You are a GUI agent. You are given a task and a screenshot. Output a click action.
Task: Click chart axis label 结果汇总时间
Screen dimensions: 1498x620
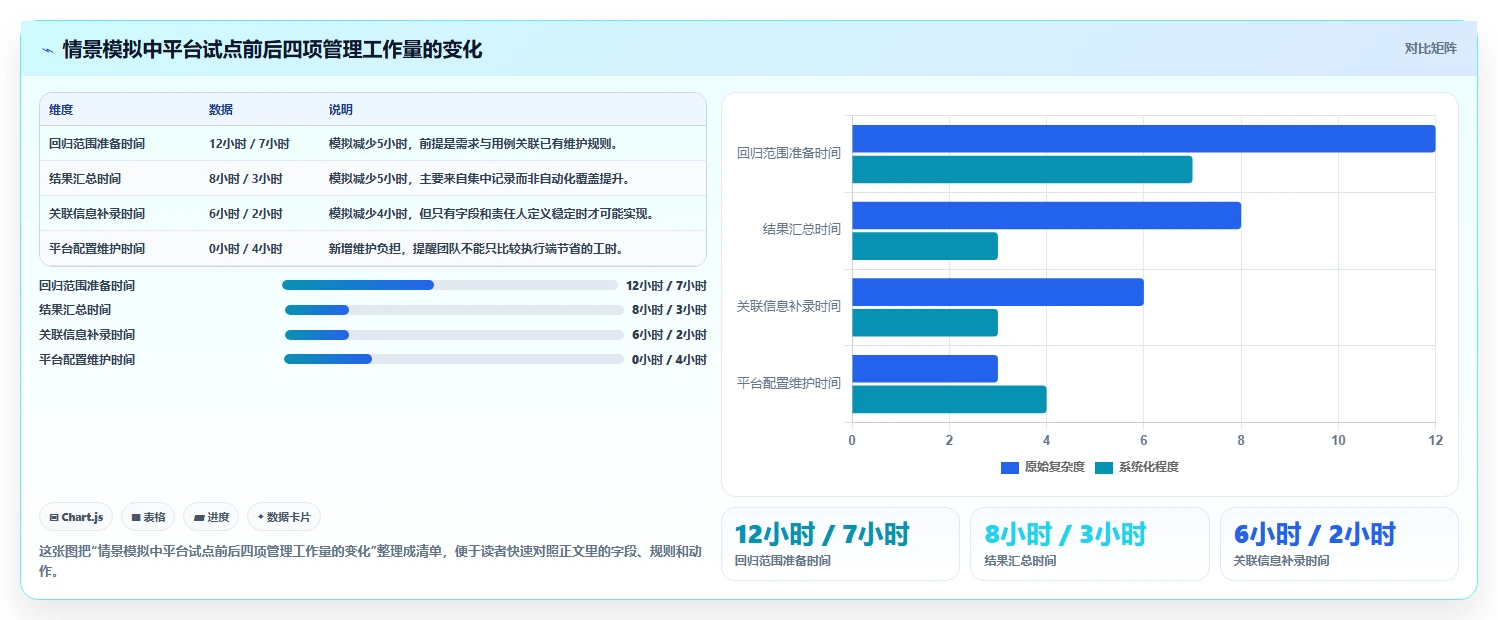[802, 229]
